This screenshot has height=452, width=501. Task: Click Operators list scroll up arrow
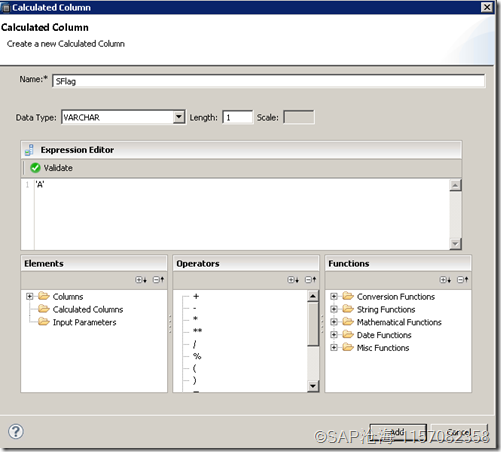coord(313,296)
